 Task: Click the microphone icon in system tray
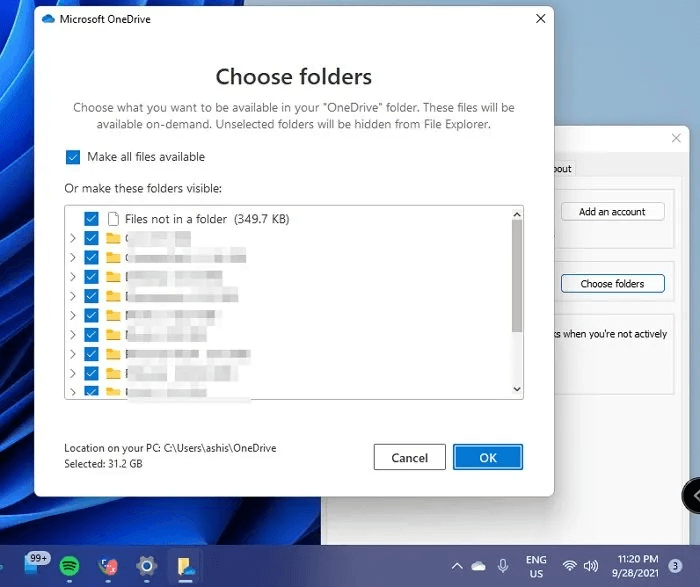pyautogui.click(x=503, y=565)
